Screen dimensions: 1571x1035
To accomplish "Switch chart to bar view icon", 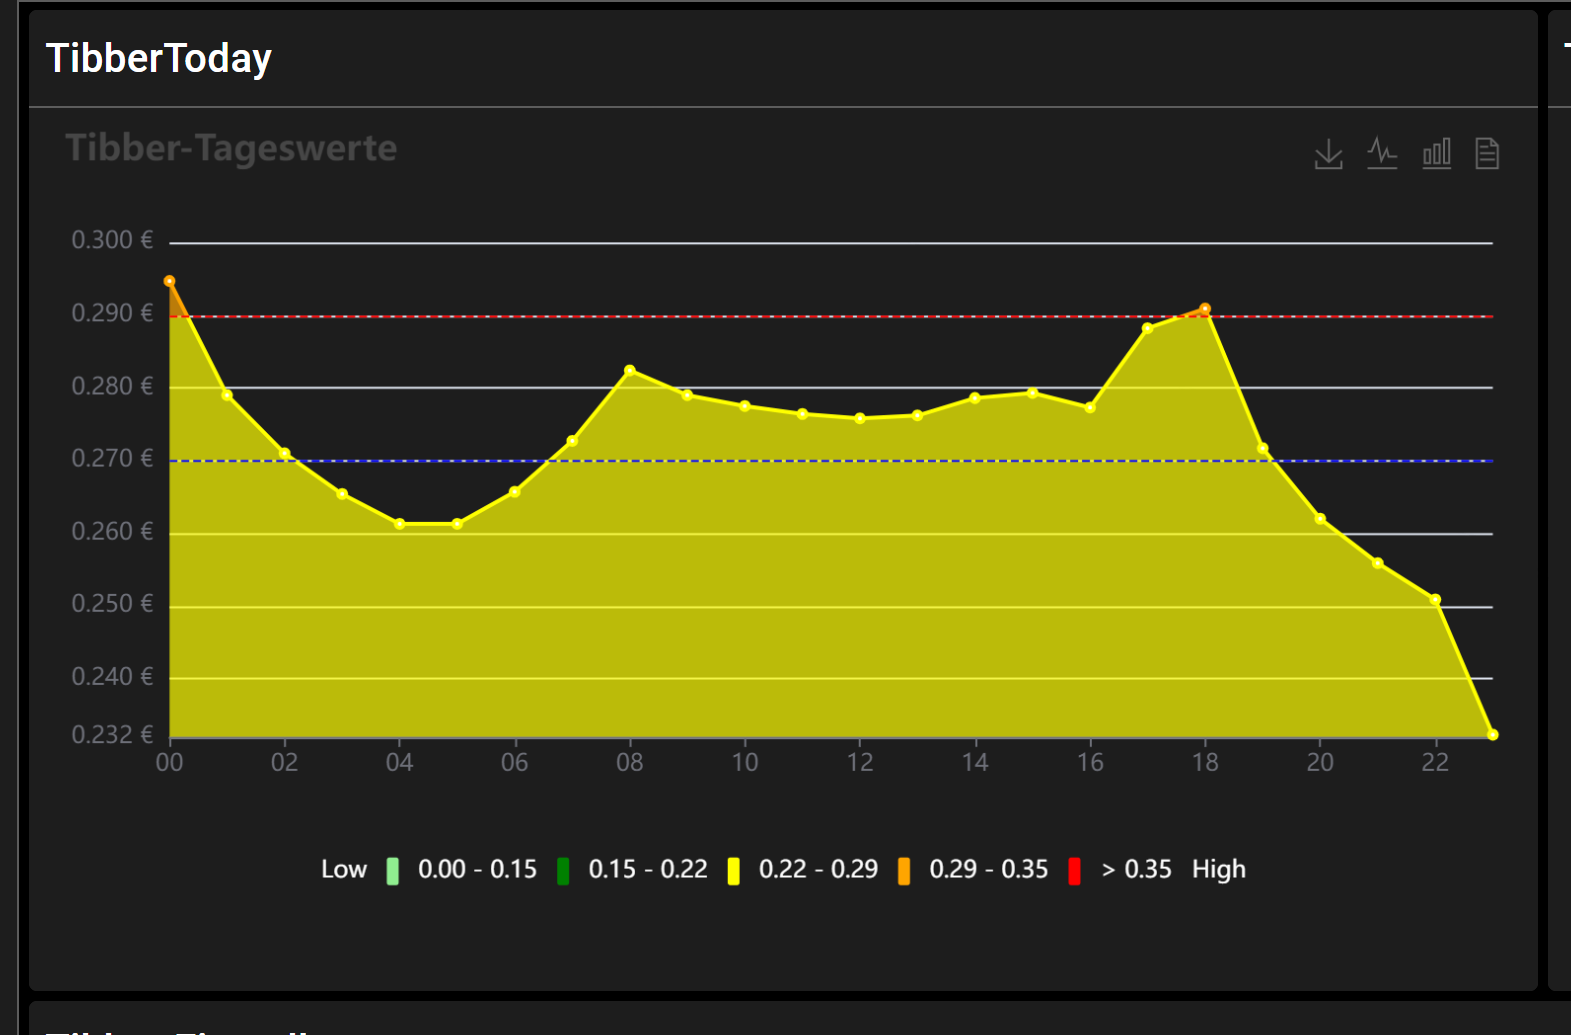I will [1437, 153].
